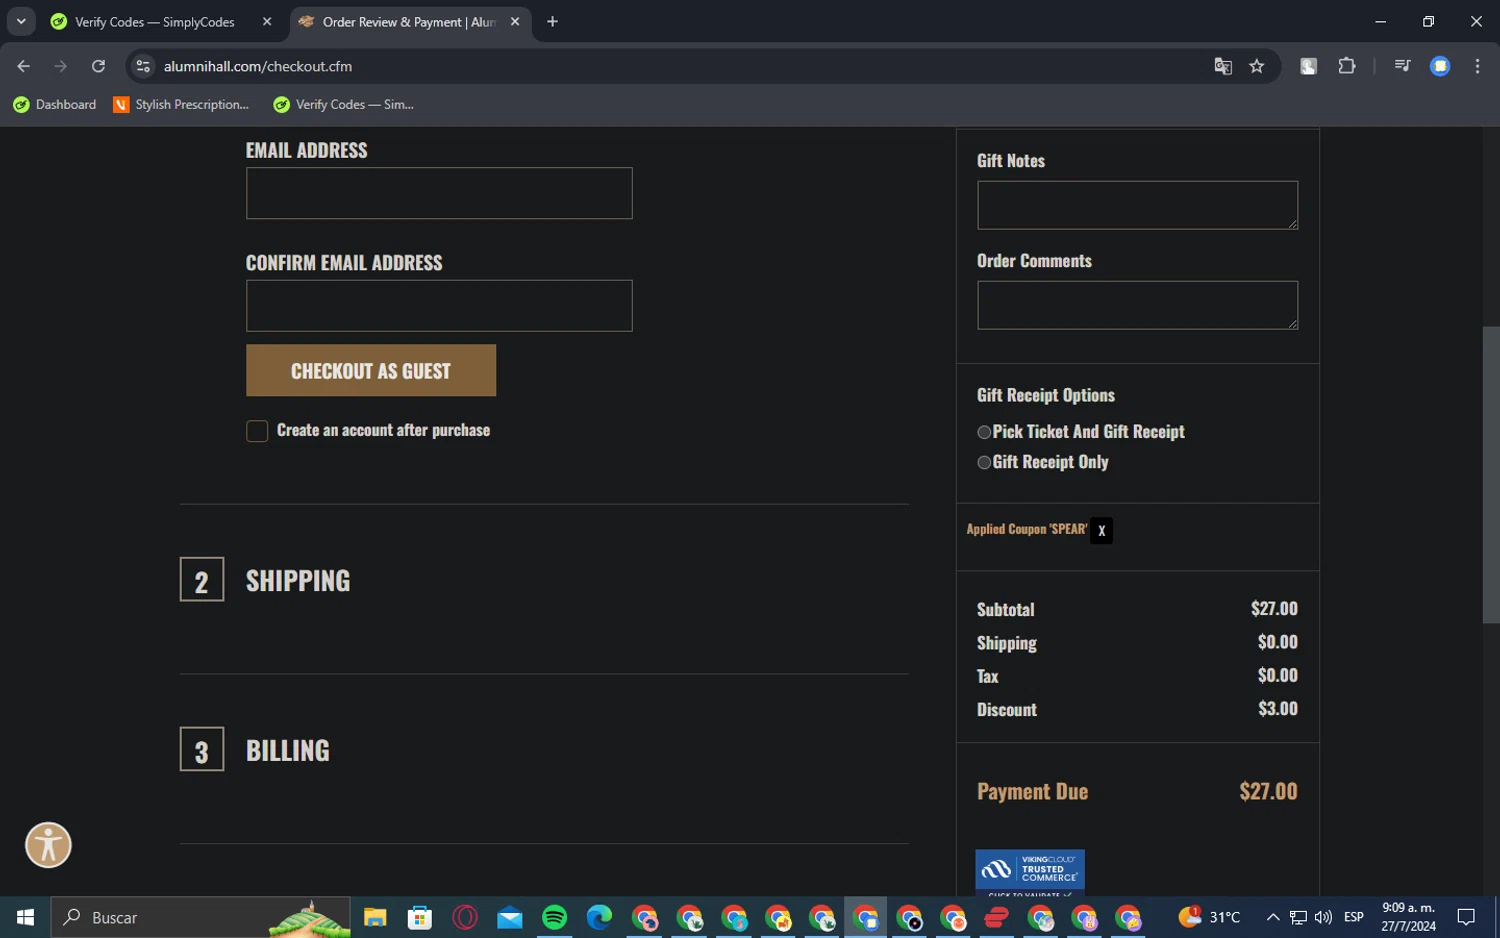The image size is (1500, 938).
Task: Open the Chrome extensions puzzle icon
Action: click(x=1347, y=66)
